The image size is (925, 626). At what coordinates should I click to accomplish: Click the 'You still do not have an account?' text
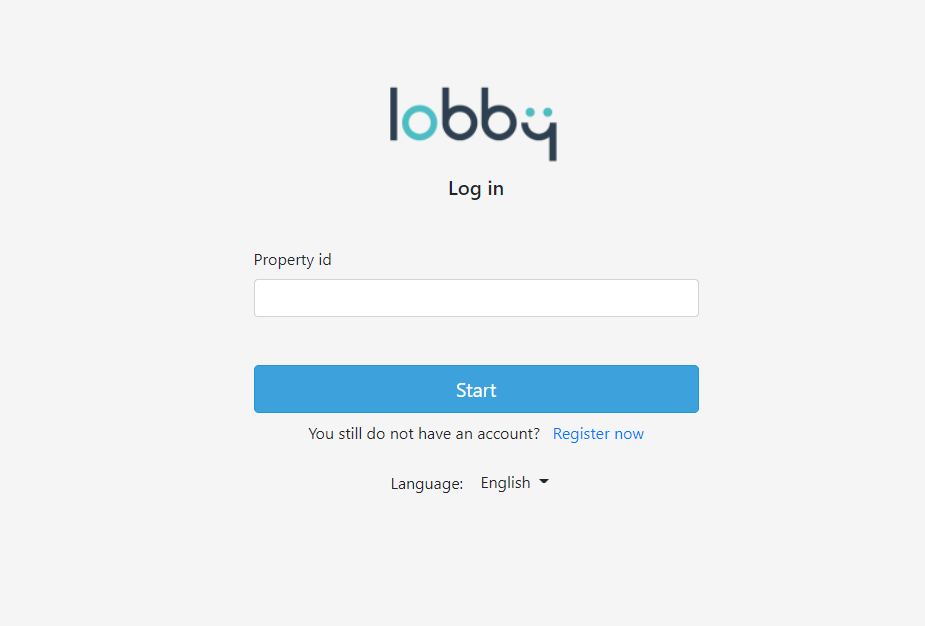[424, 434]
